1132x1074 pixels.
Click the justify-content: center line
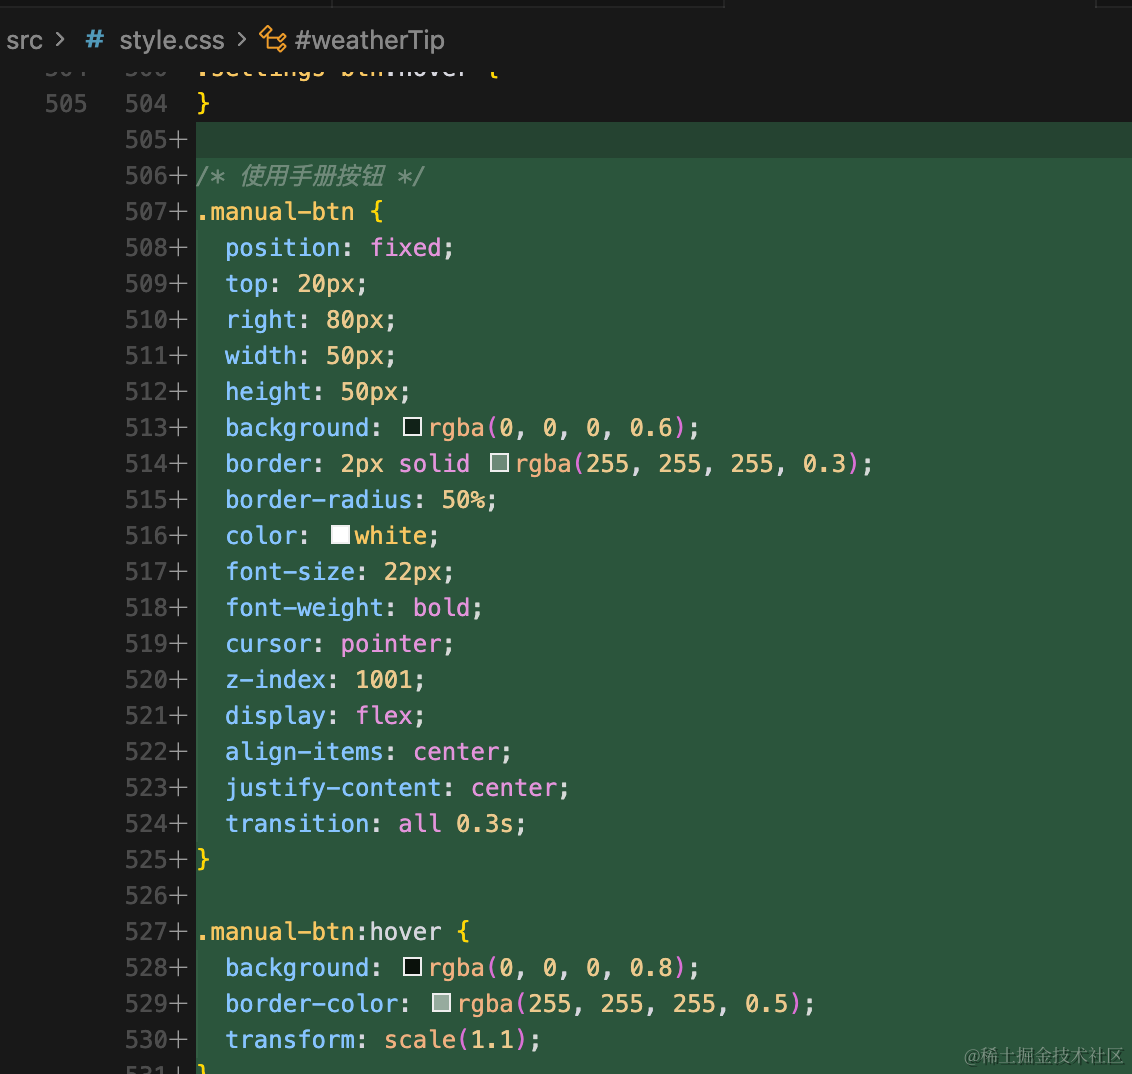[x=397, y=788]
